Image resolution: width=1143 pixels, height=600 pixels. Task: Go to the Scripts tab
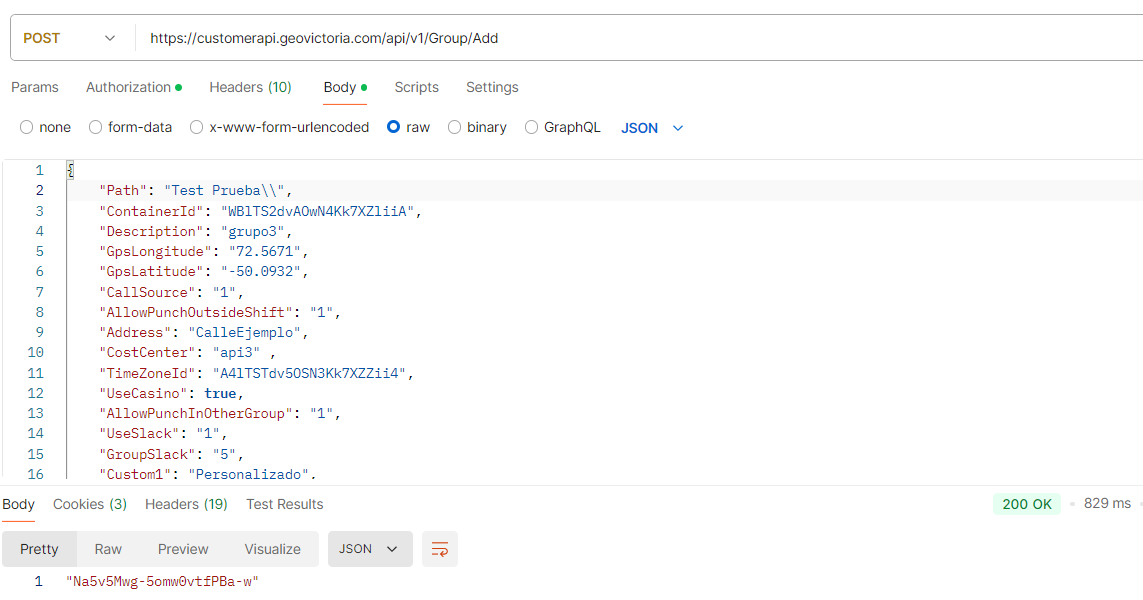tap(416, 87)
